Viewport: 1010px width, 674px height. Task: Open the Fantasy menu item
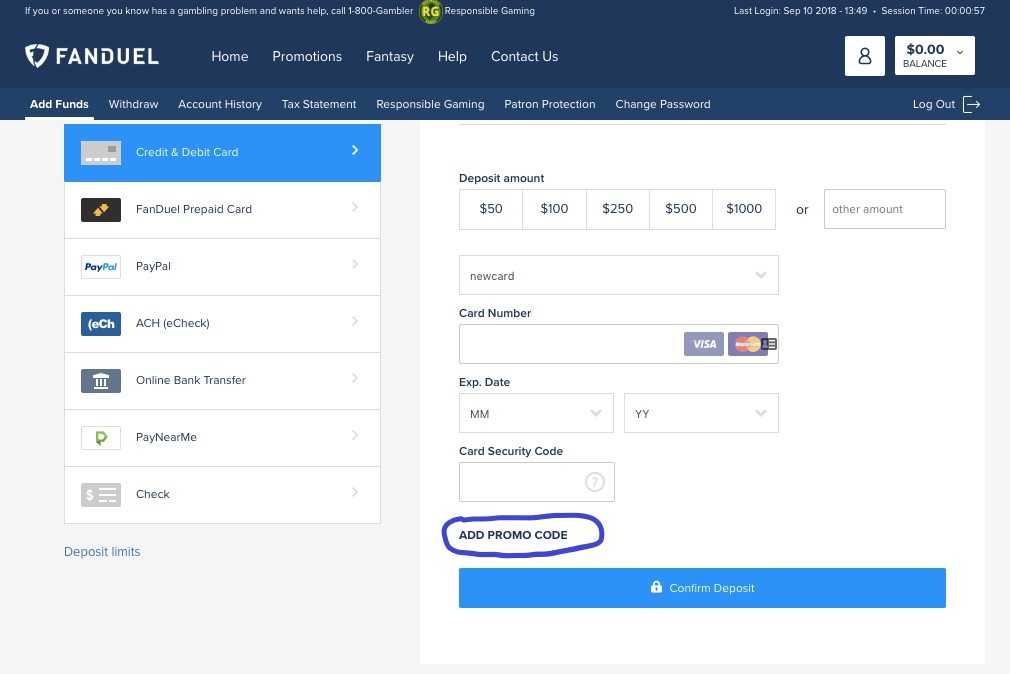pos(390,57)
